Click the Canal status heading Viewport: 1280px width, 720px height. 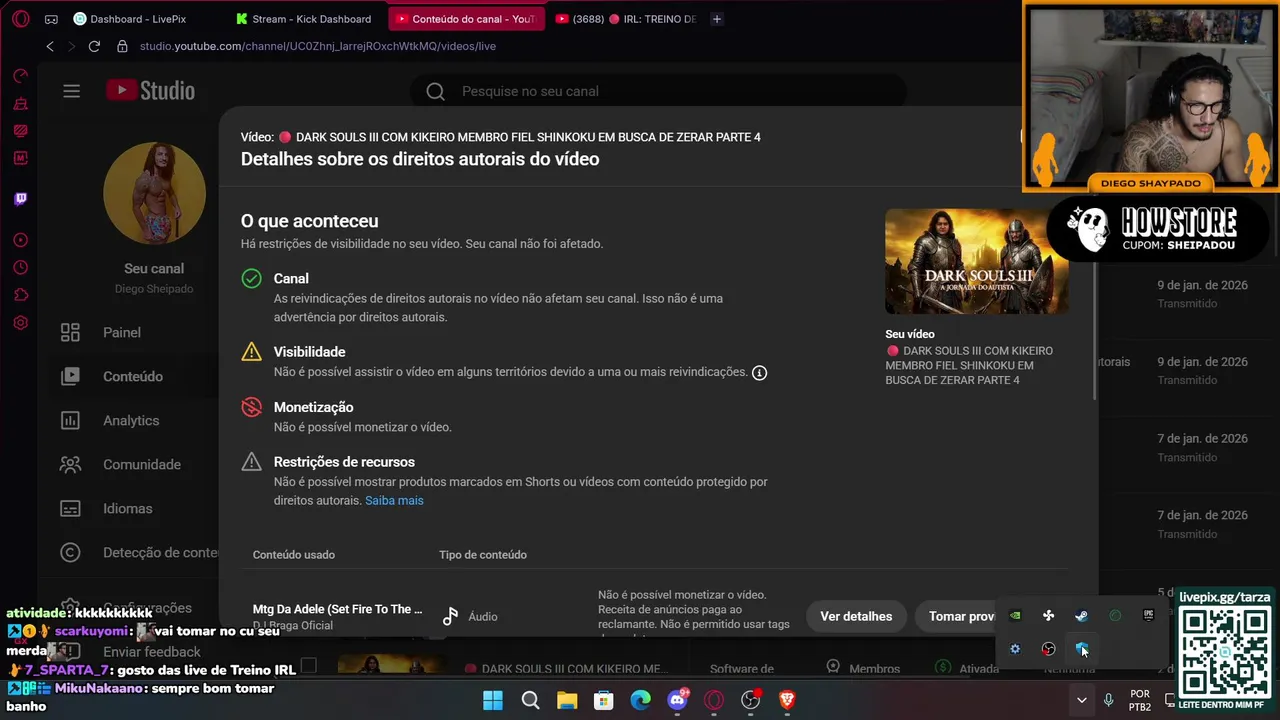click(291, 278)
